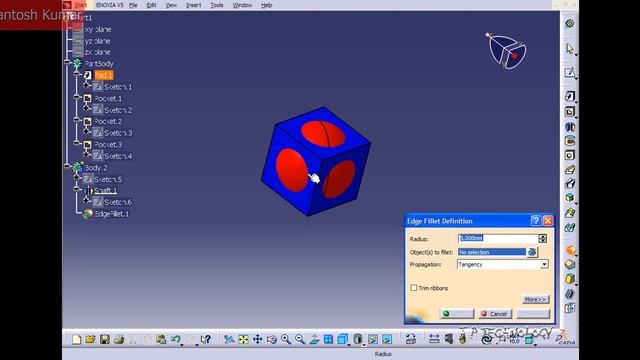
Task: Open the View menu
Action: [x=171, y=5]
